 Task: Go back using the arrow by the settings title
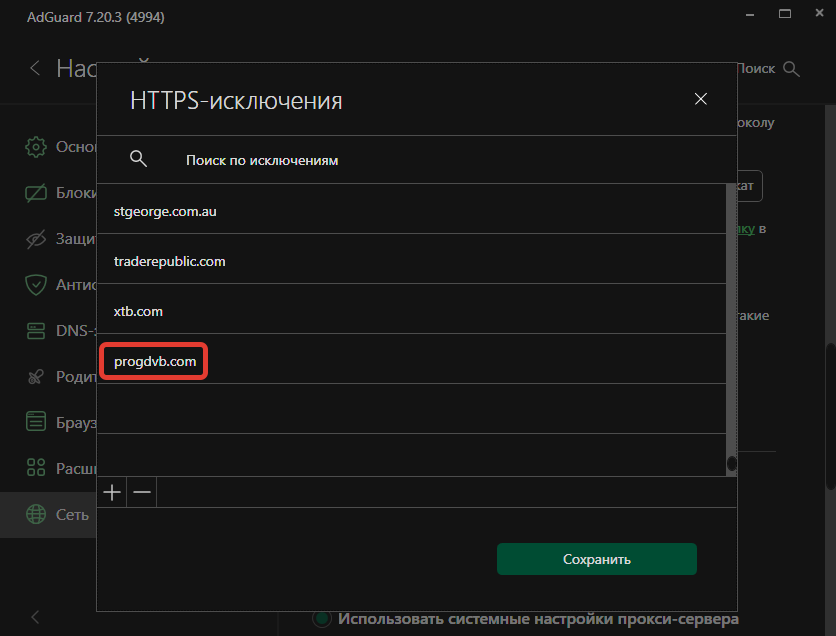click(35, 68)
